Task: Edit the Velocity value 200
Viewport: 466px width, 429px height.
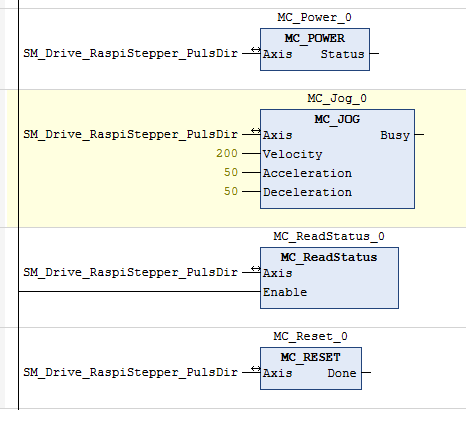Action: [x=227, y=153]
